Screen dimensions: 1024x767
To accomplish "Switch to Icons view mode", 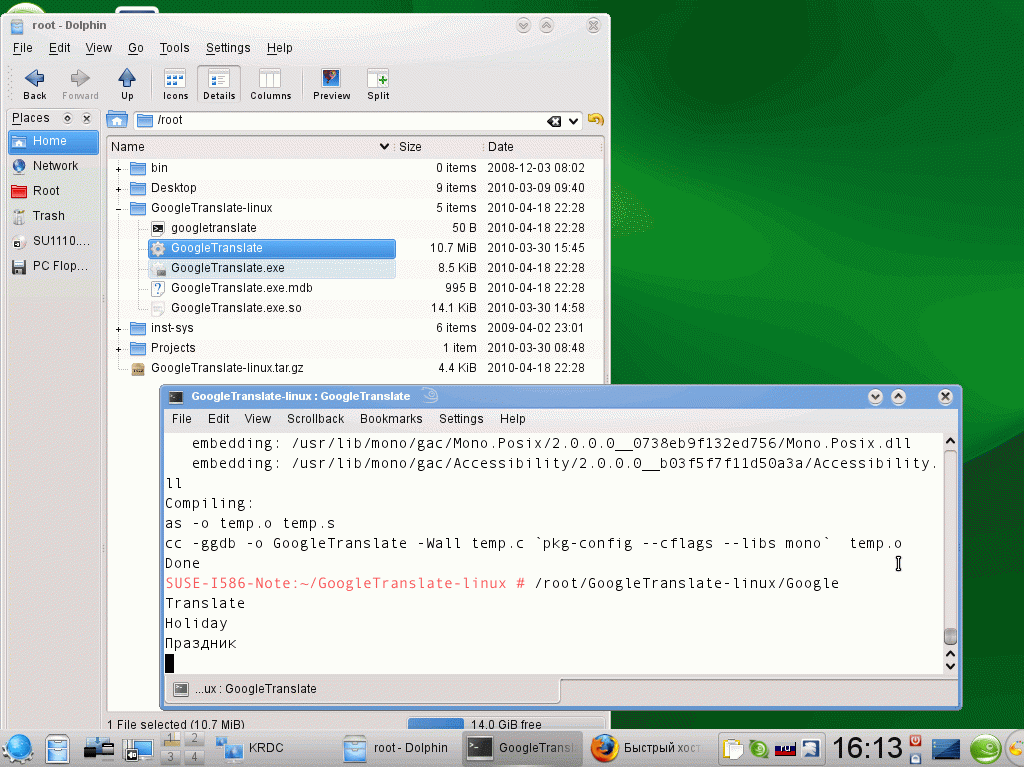I will coord(175,85).
